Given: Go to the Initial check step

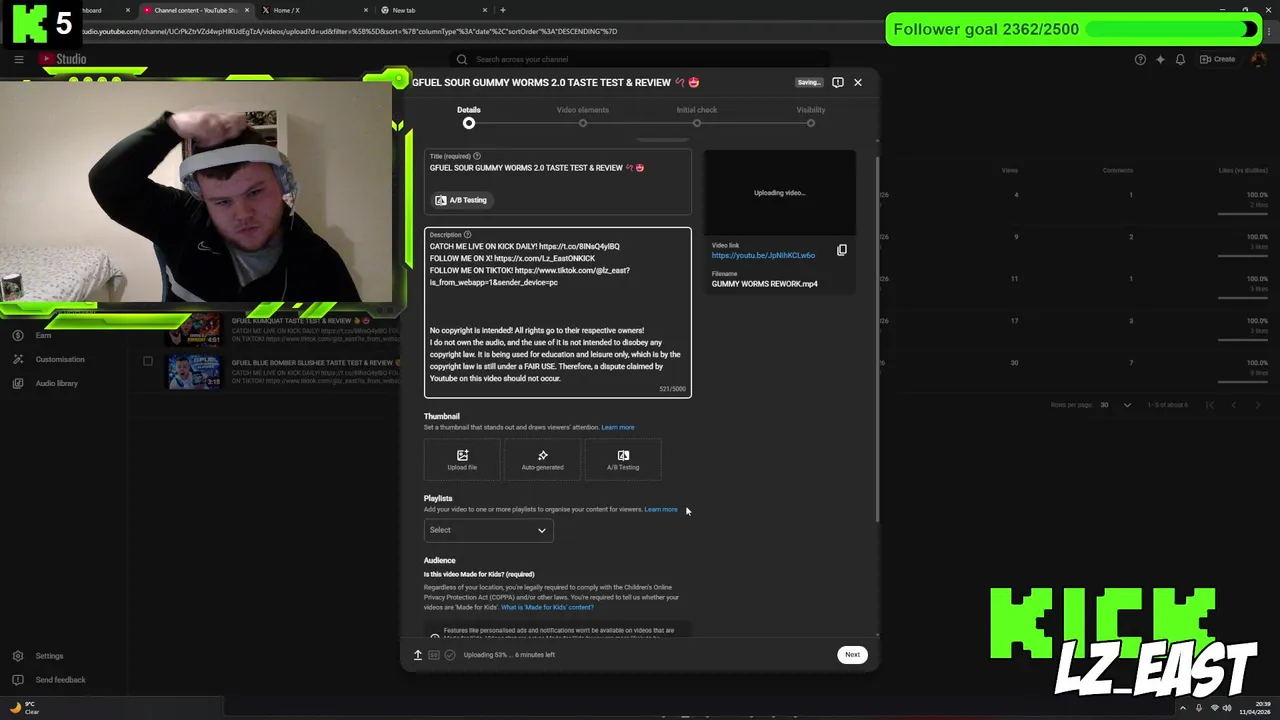Looking at the screenshot, I should tap(697, 115).
